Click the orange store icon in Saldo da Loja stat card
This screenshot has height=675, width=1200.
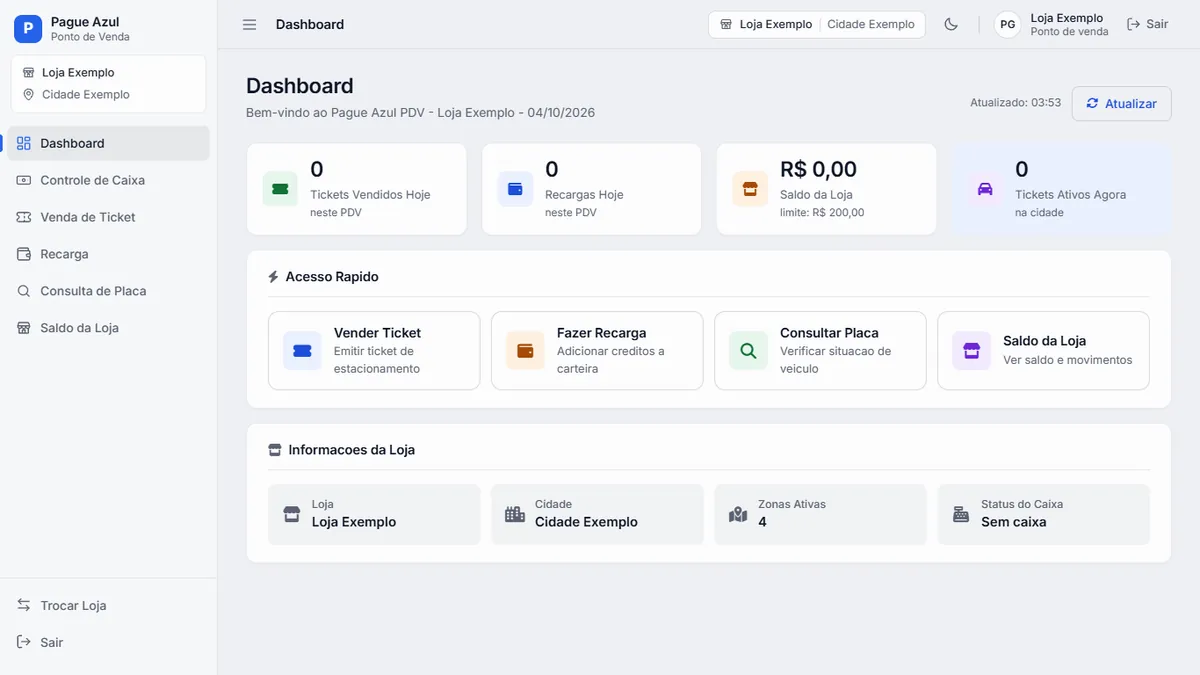[x=750, y=189]
